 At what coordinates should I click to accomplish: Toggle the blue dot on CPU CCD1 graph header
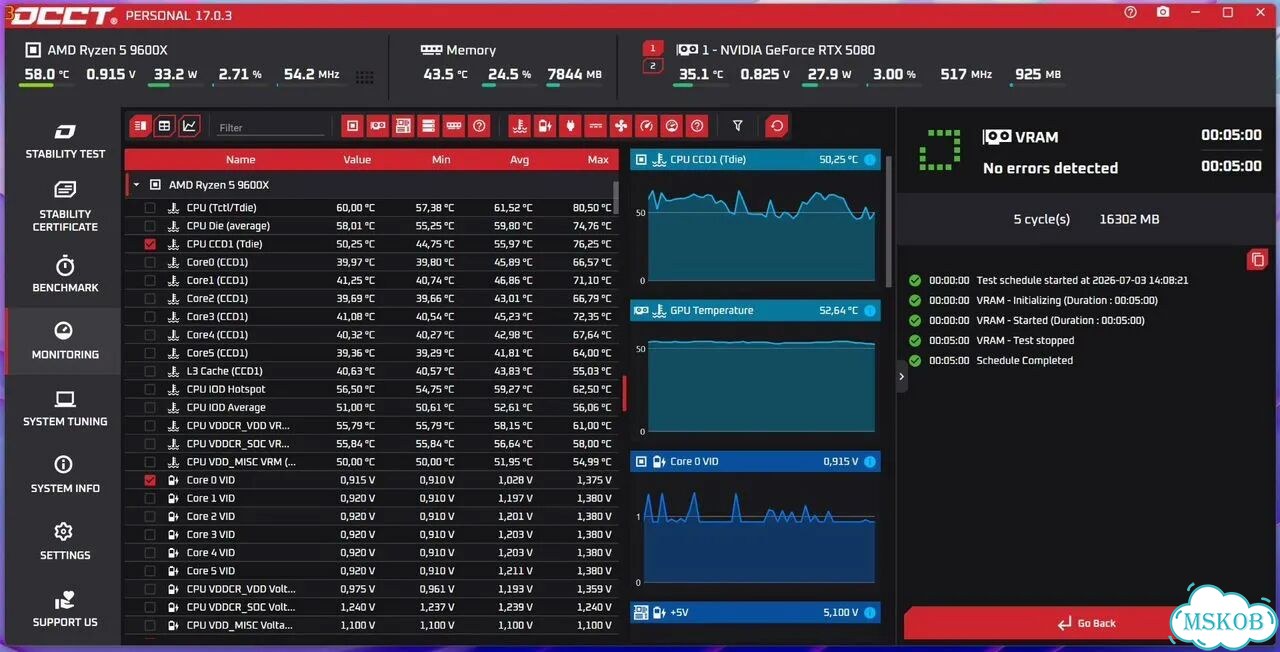(869, 160)
